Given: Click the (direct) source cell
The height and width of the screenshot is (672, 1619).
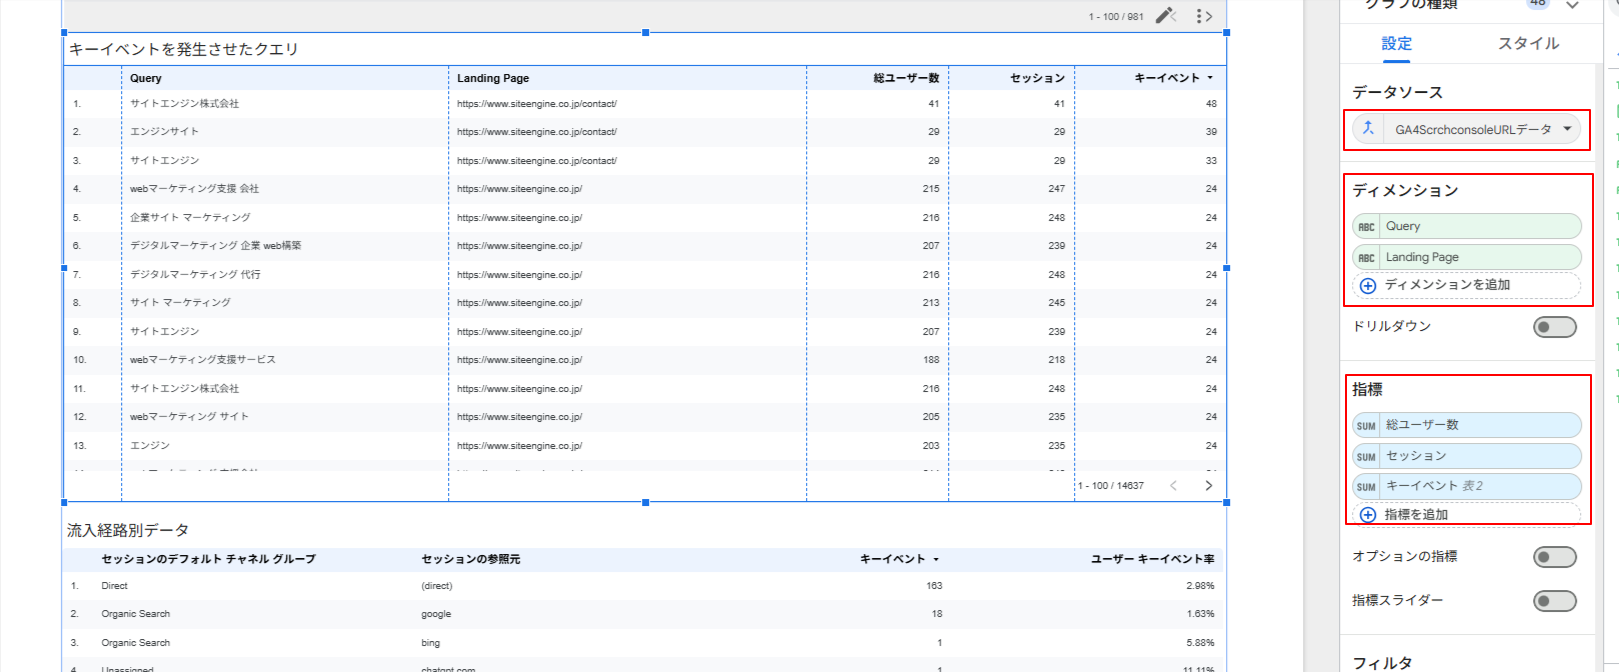Looking at the screenshot, I should click(437, 586).
